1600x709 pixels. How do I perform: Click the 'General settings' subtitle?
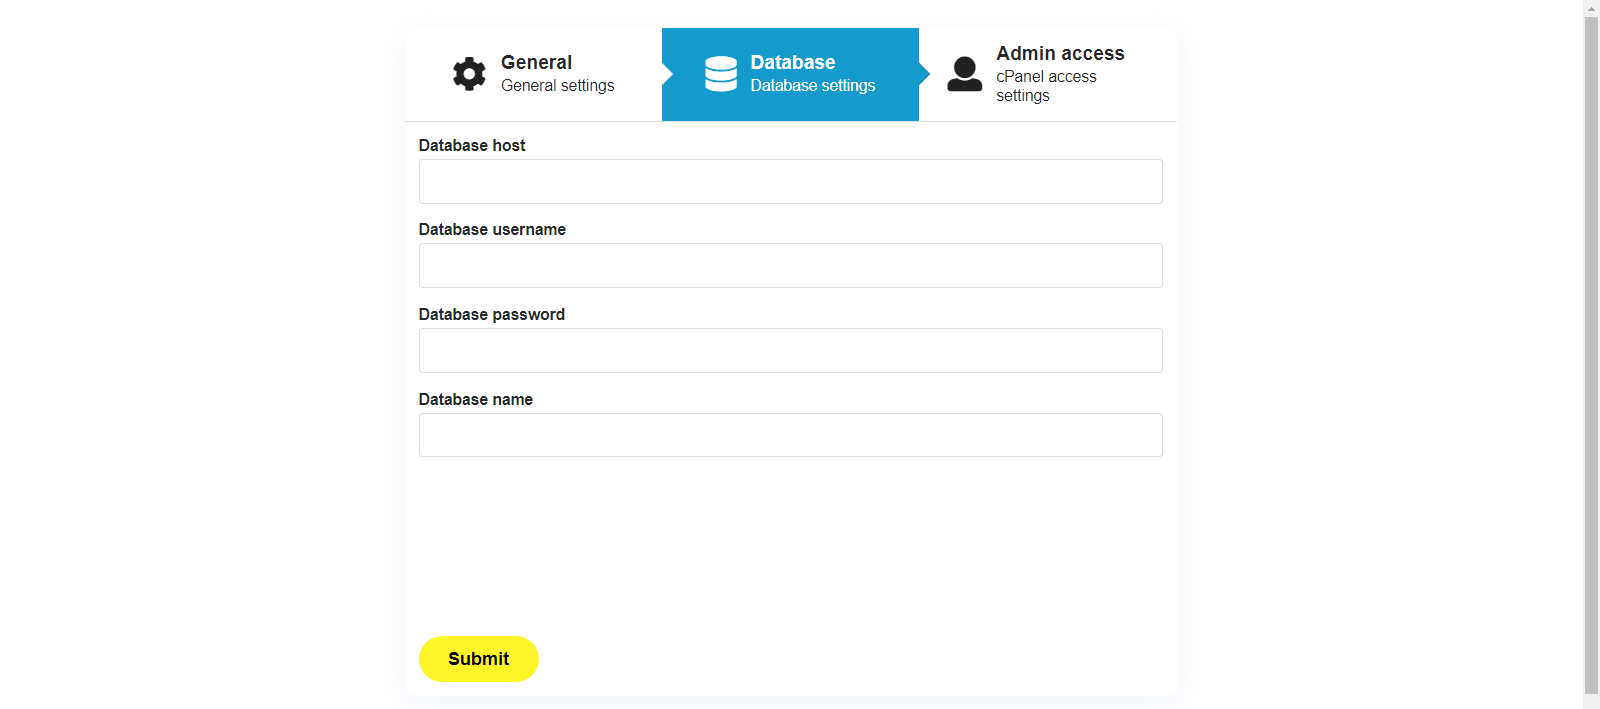(x=557, y=86)
